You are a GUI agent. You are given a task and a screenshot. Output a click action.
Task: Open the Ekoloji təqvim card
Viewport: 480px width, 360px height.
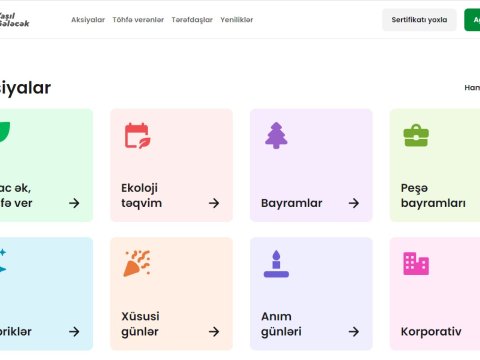(x=171, y=165)
